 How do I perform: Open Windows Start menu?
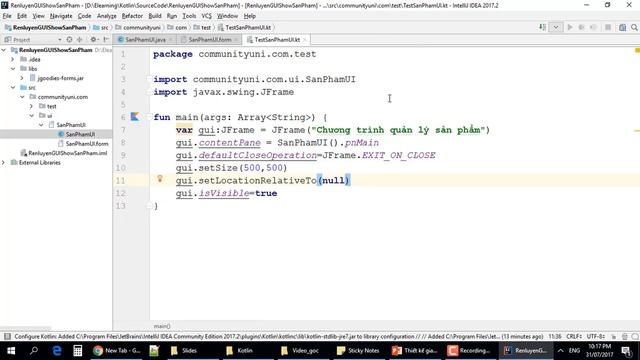tap(11, 351)
